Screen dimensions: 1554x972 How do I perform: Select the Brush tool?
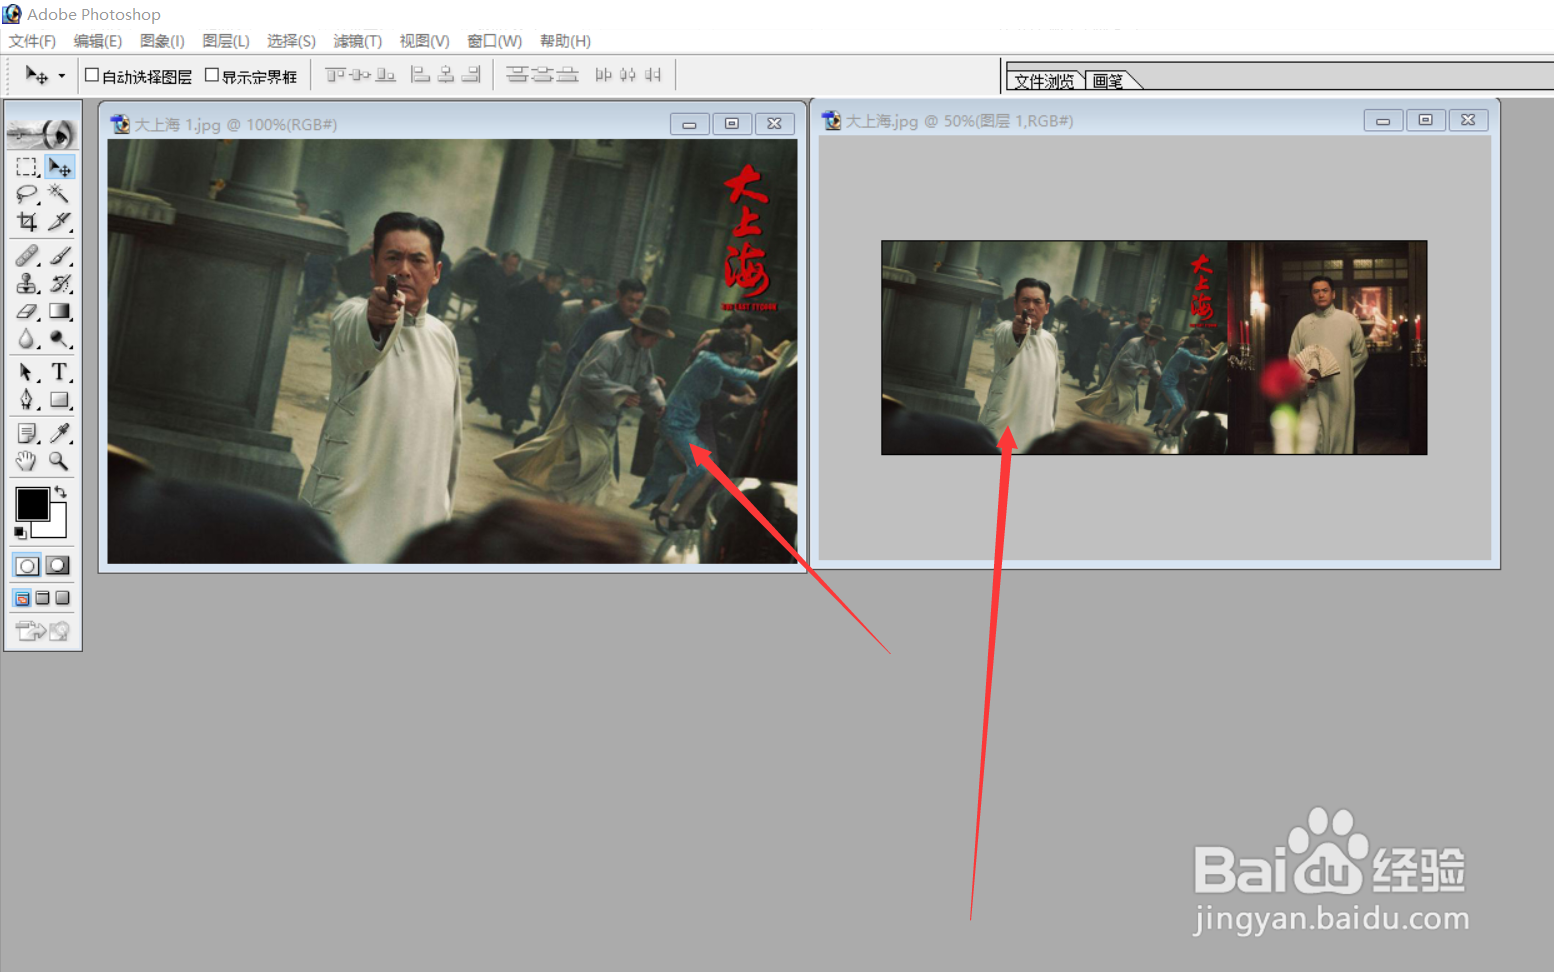point(59,256)
